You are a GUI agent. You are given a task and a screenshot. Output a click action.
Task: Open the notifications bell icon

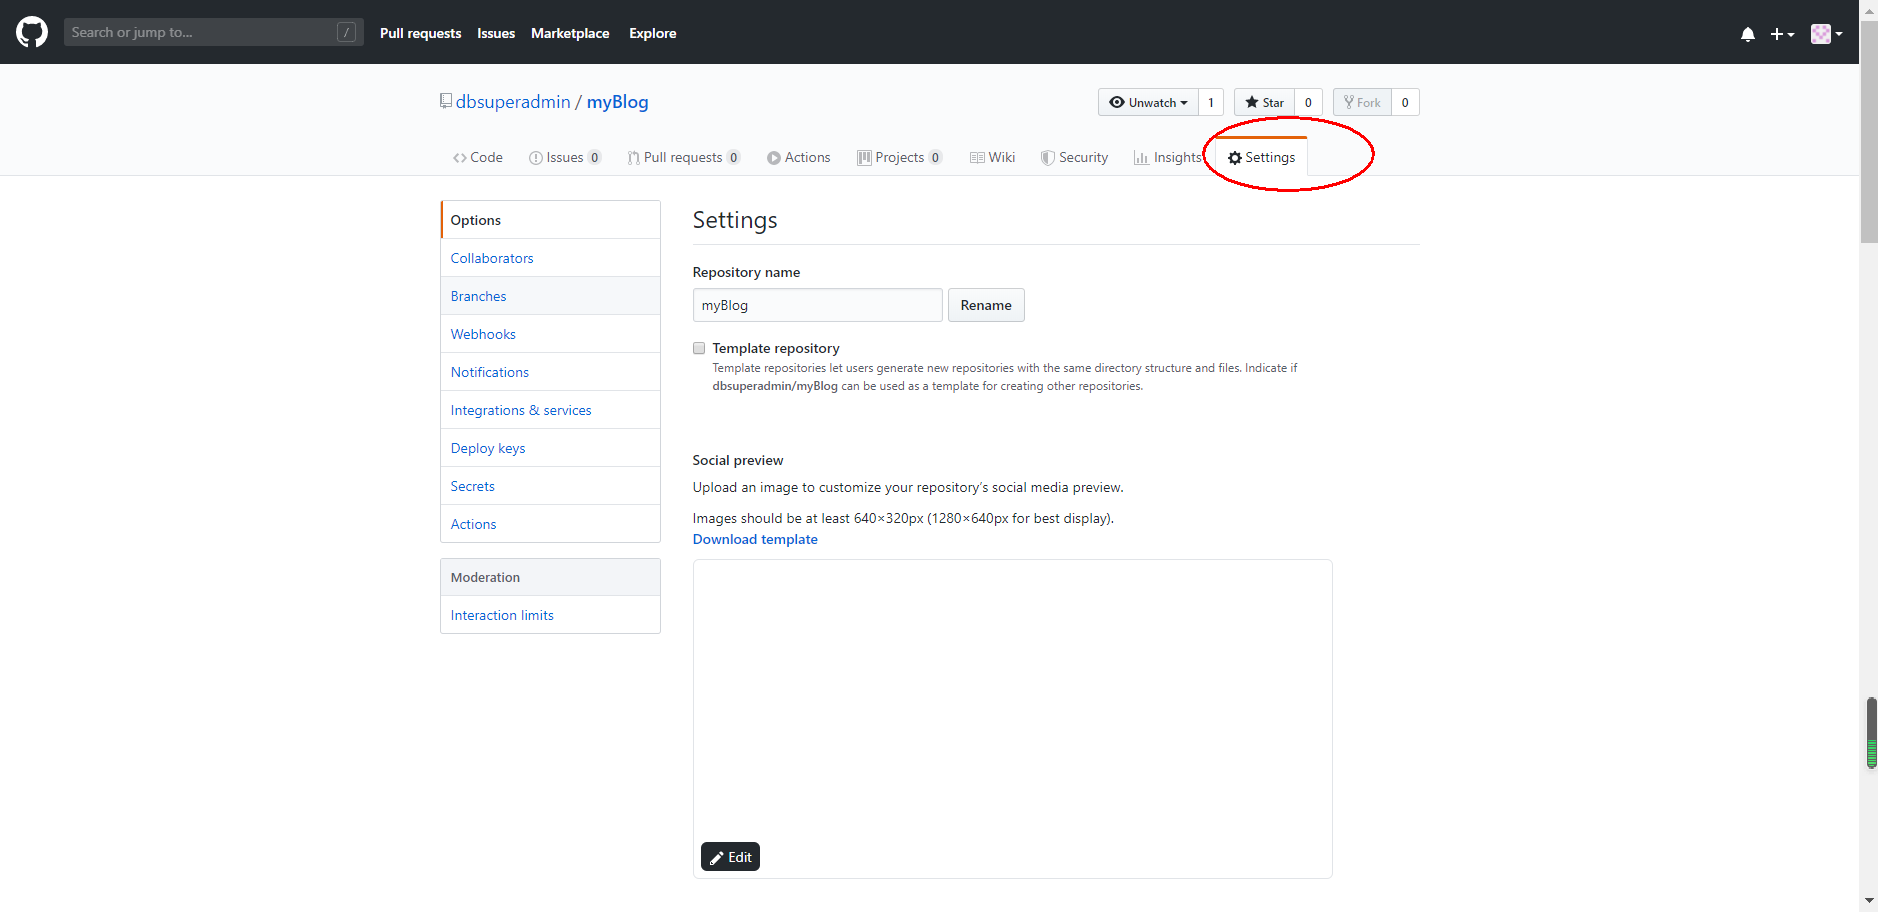point(1747,34)
